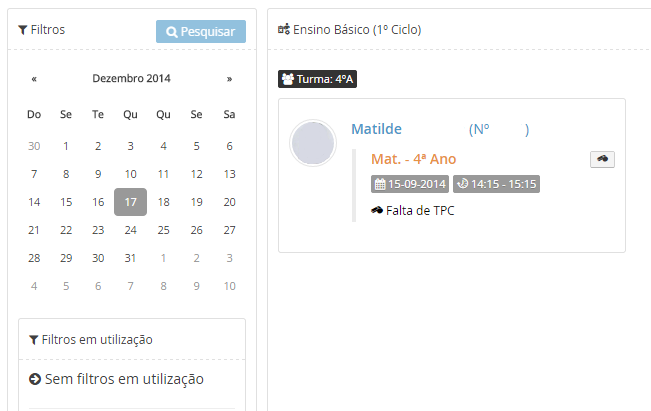The height and width of the screenshot is (411, 651).
Task: Click the icon beside Falta de TPC
Action: 376,211
